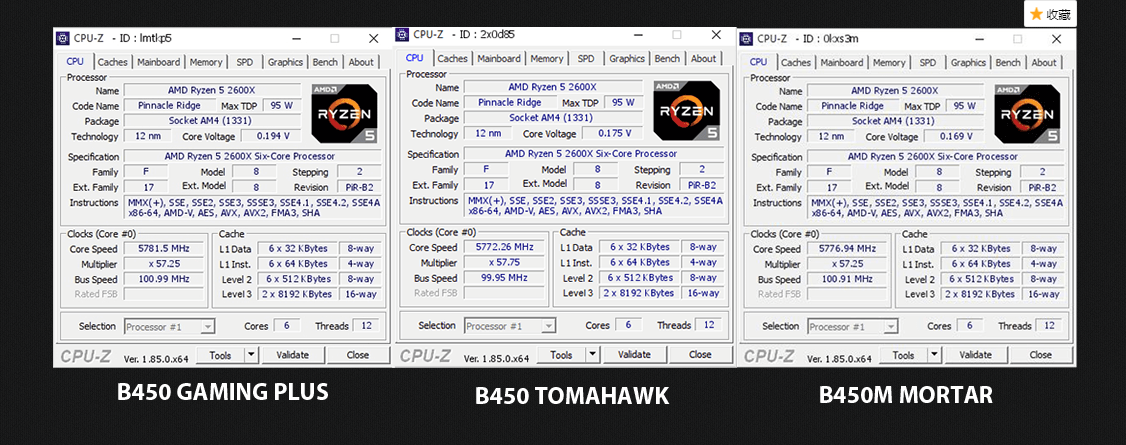The height and width of the screenshot is (445, 1126).
Task: Open Processor #1 selection dropdown in TOMAHAWK window
Action: [509, 327]
